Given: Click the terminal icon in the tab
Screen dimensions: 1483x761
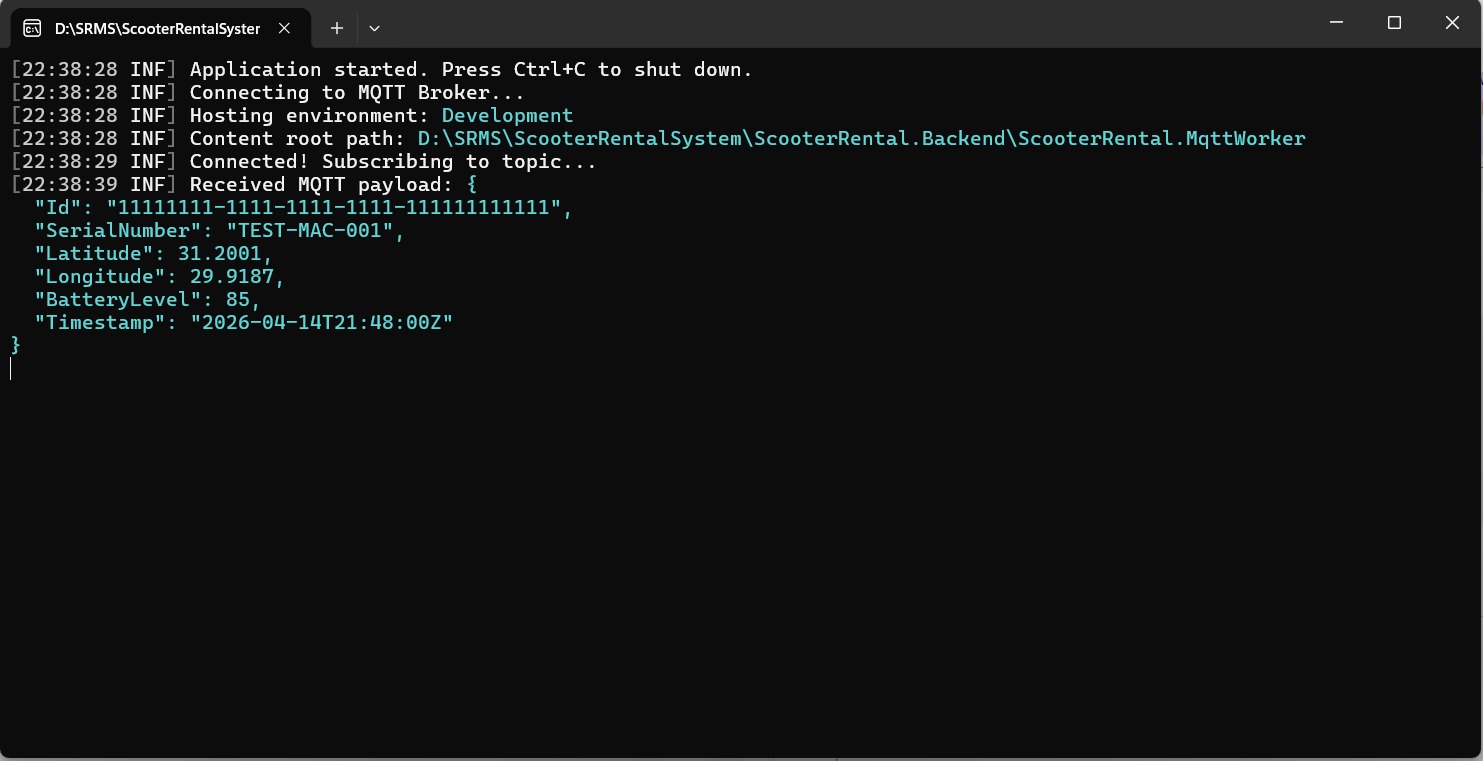Looking at the screenshot, I should pyautogui.click(x=32, y=28).
